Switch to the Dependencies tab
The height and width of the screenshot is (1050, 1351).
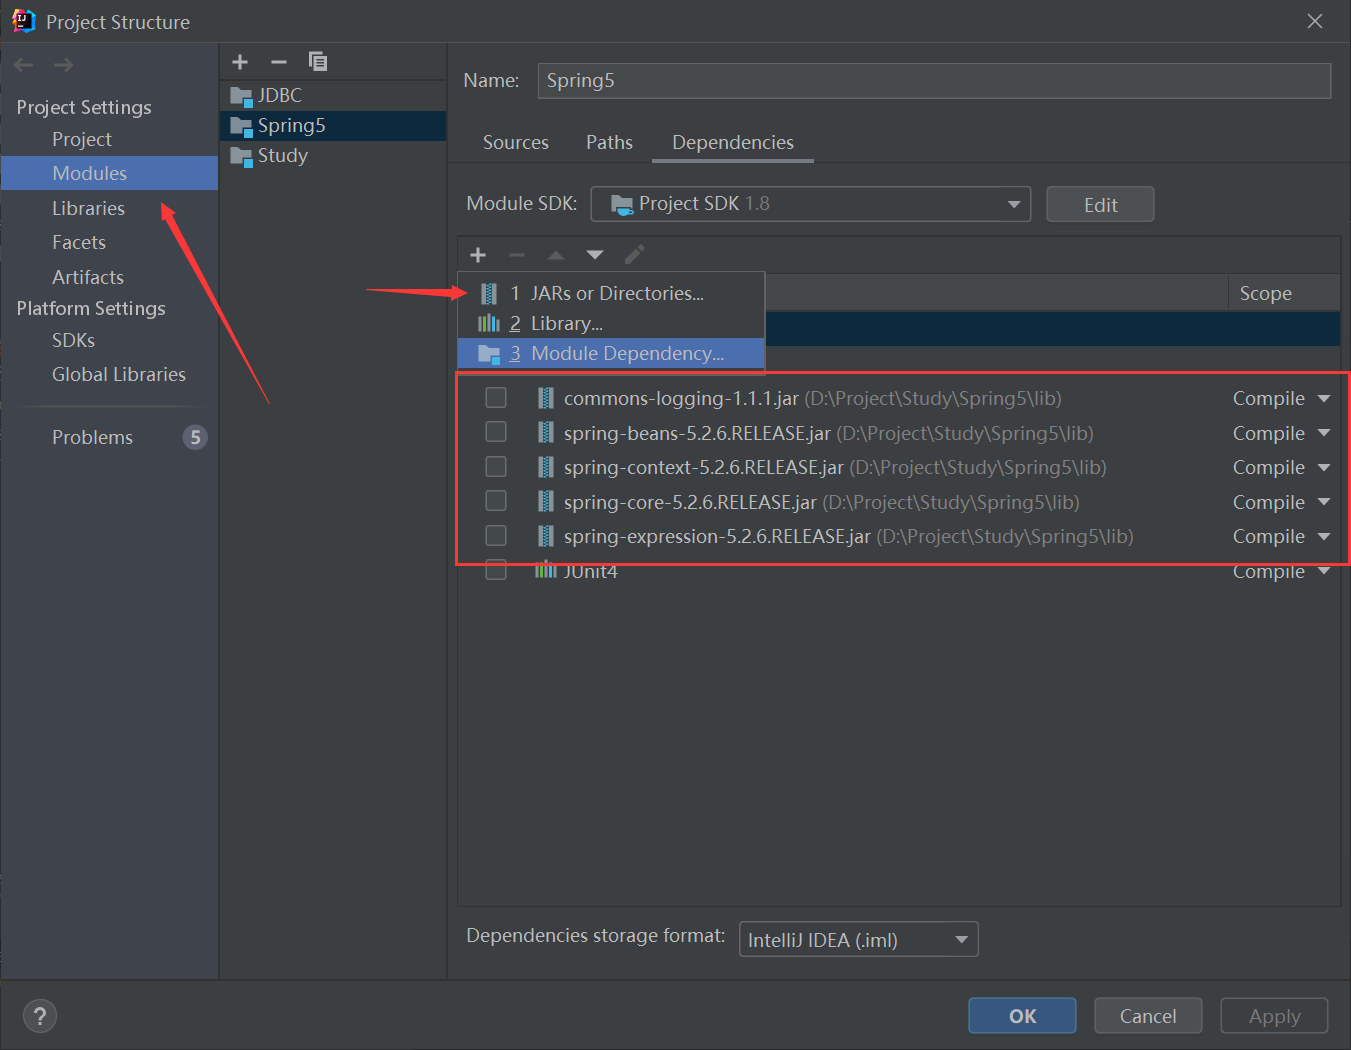pyautogui.click(x=733, y=143)
